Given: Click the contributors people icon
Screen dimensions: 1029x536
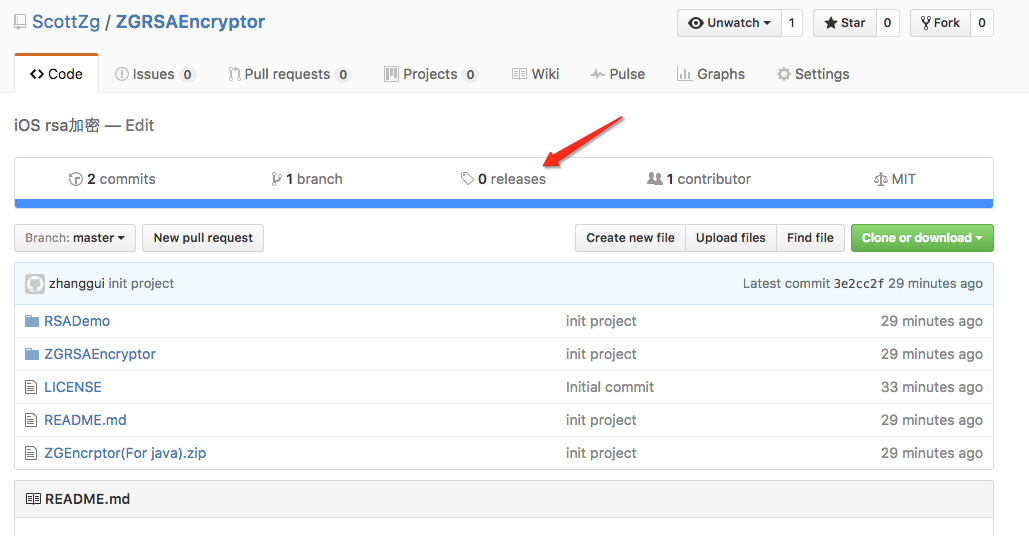Looking at the screenshot, I should tap(655, 179).
